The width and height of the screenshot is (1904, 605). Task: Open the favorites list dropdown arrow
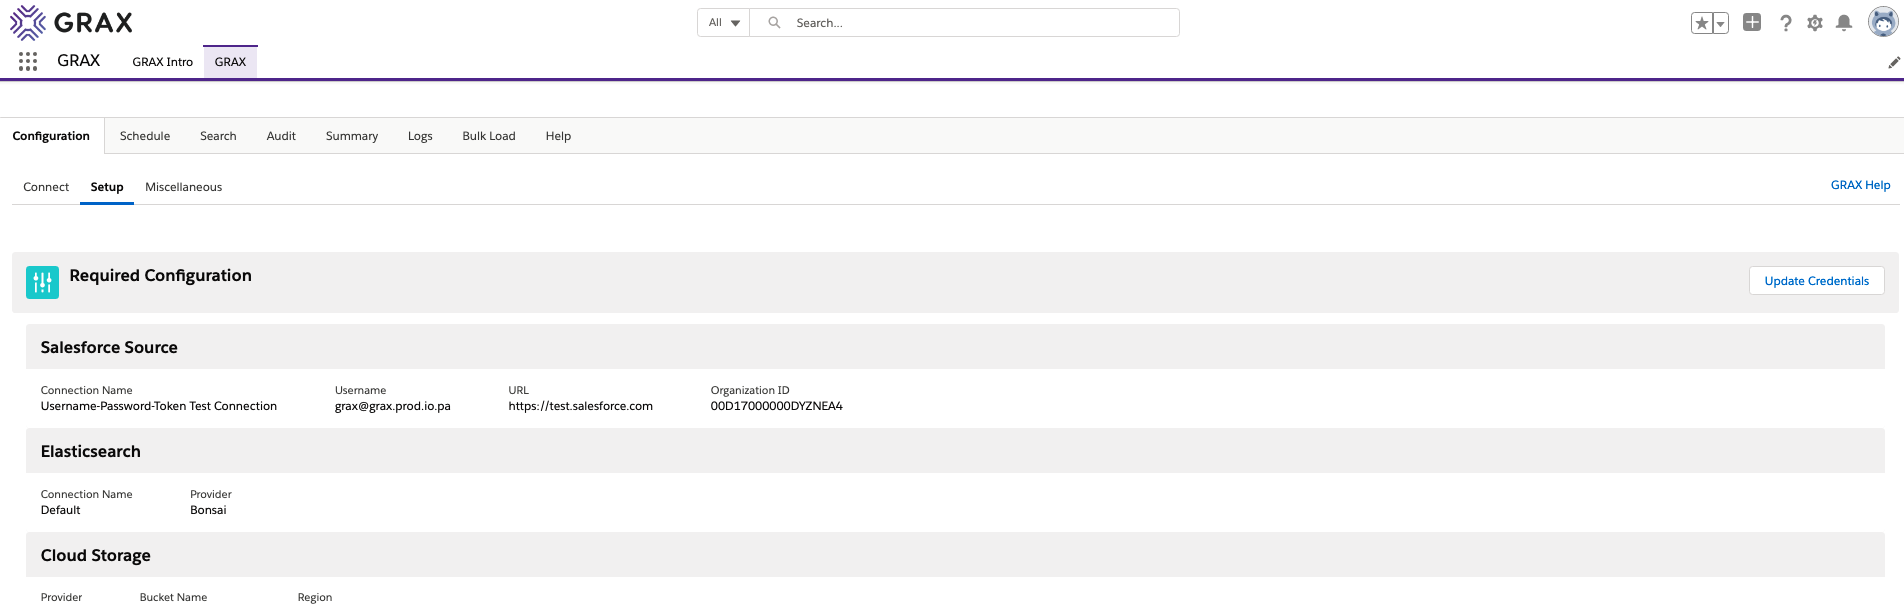pos(1721,23)
